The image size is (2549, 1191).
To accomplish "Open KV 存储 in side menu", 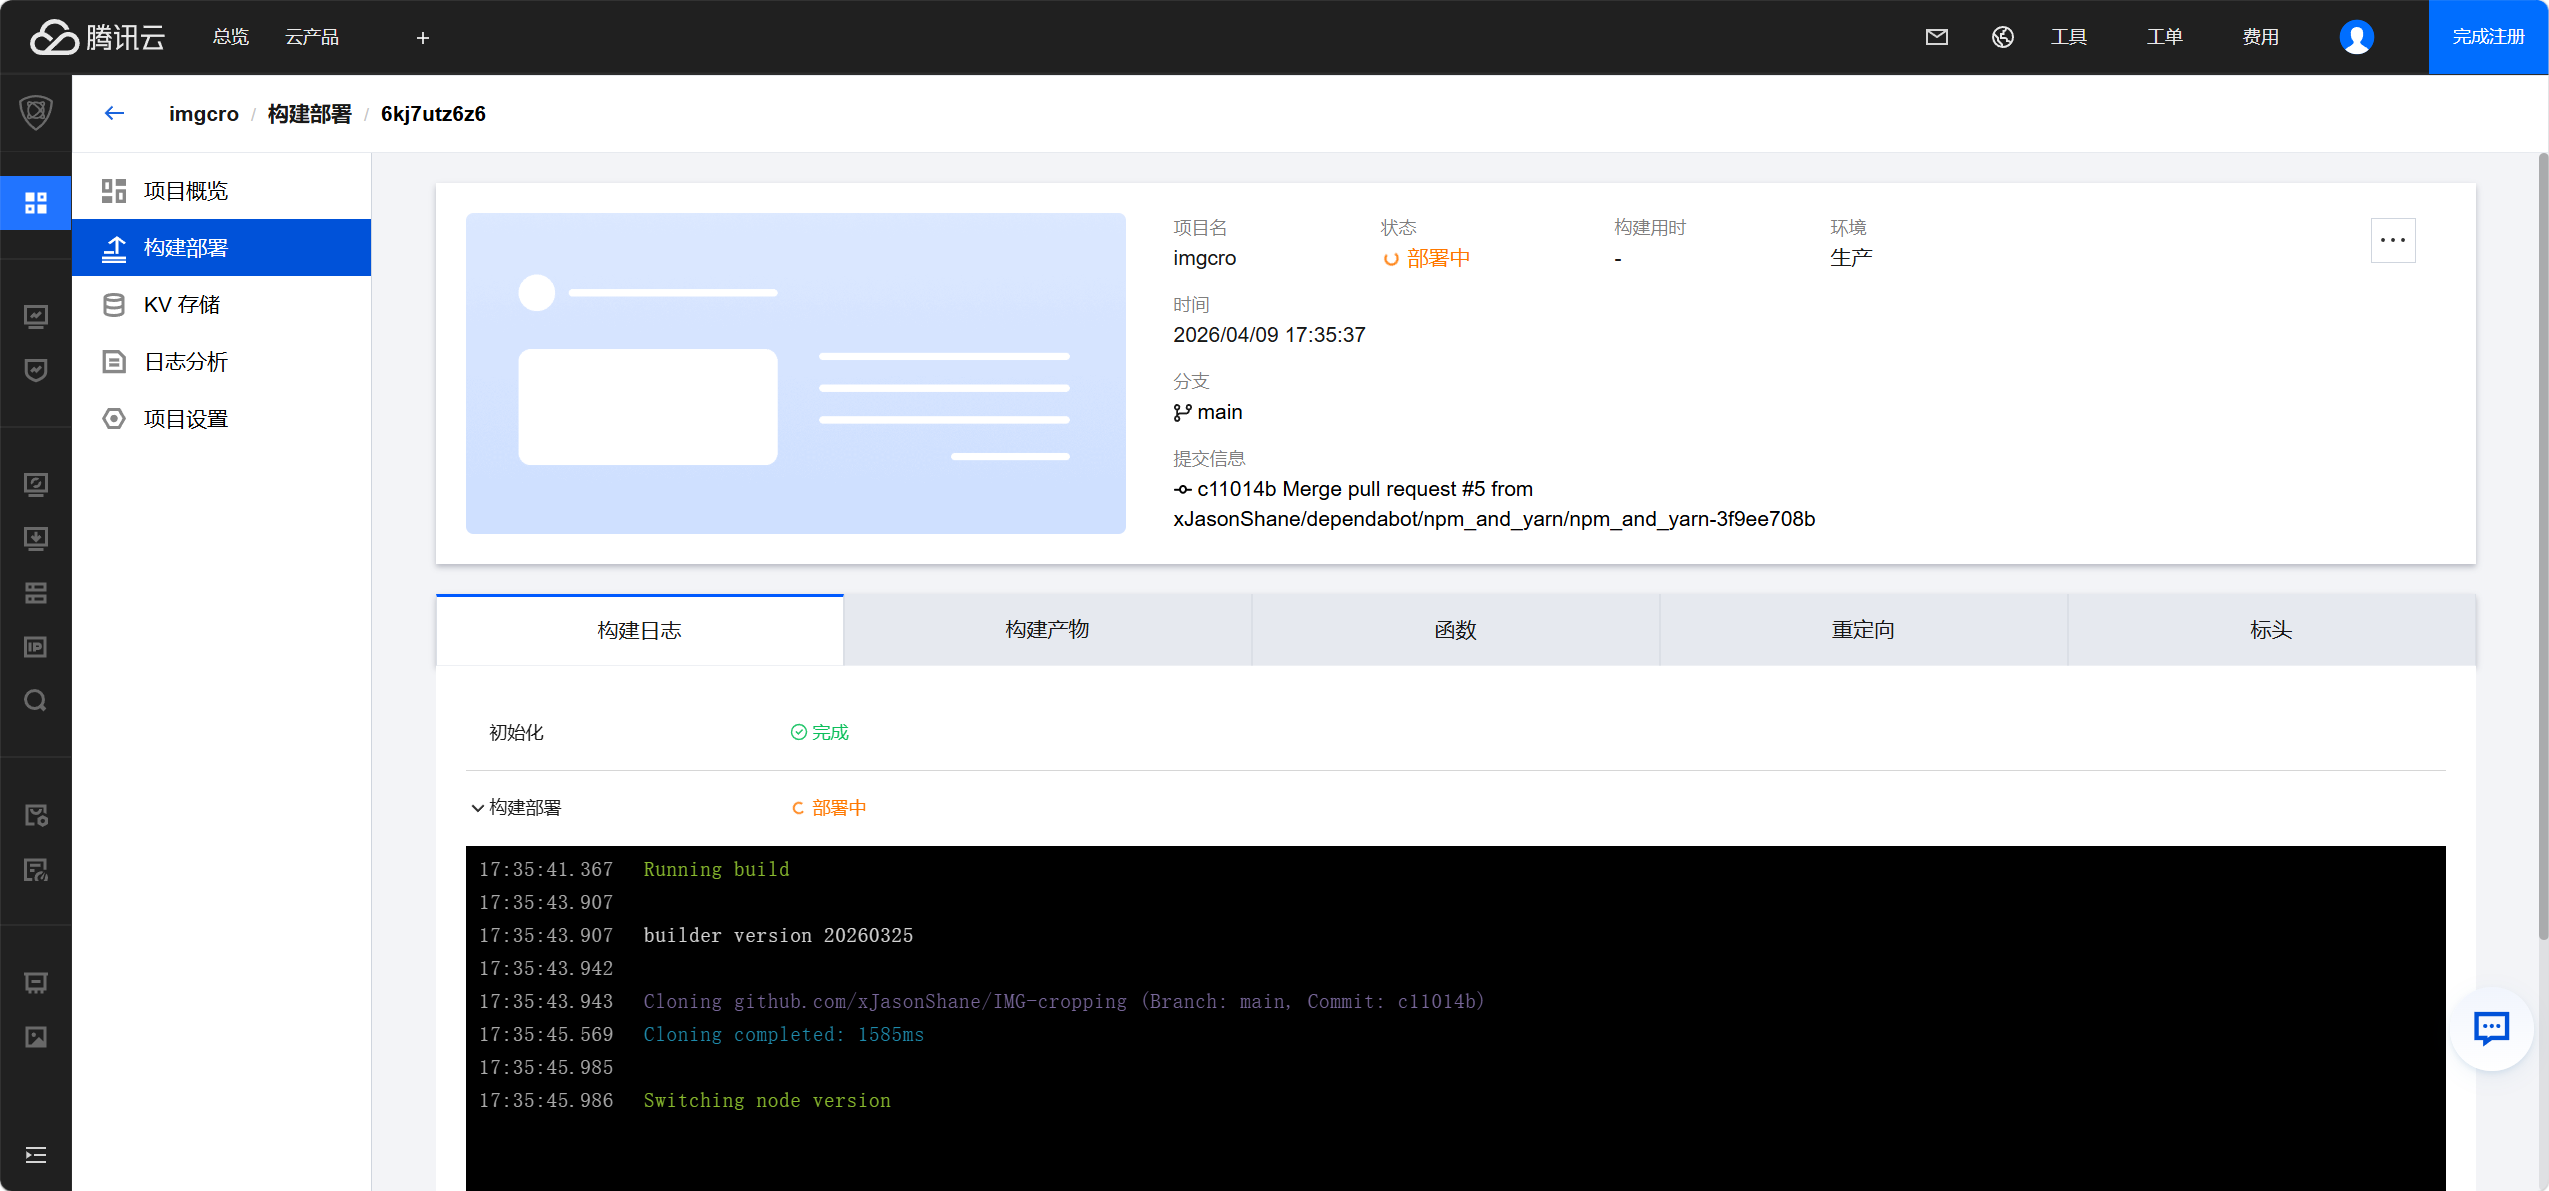I will [182, 305].
